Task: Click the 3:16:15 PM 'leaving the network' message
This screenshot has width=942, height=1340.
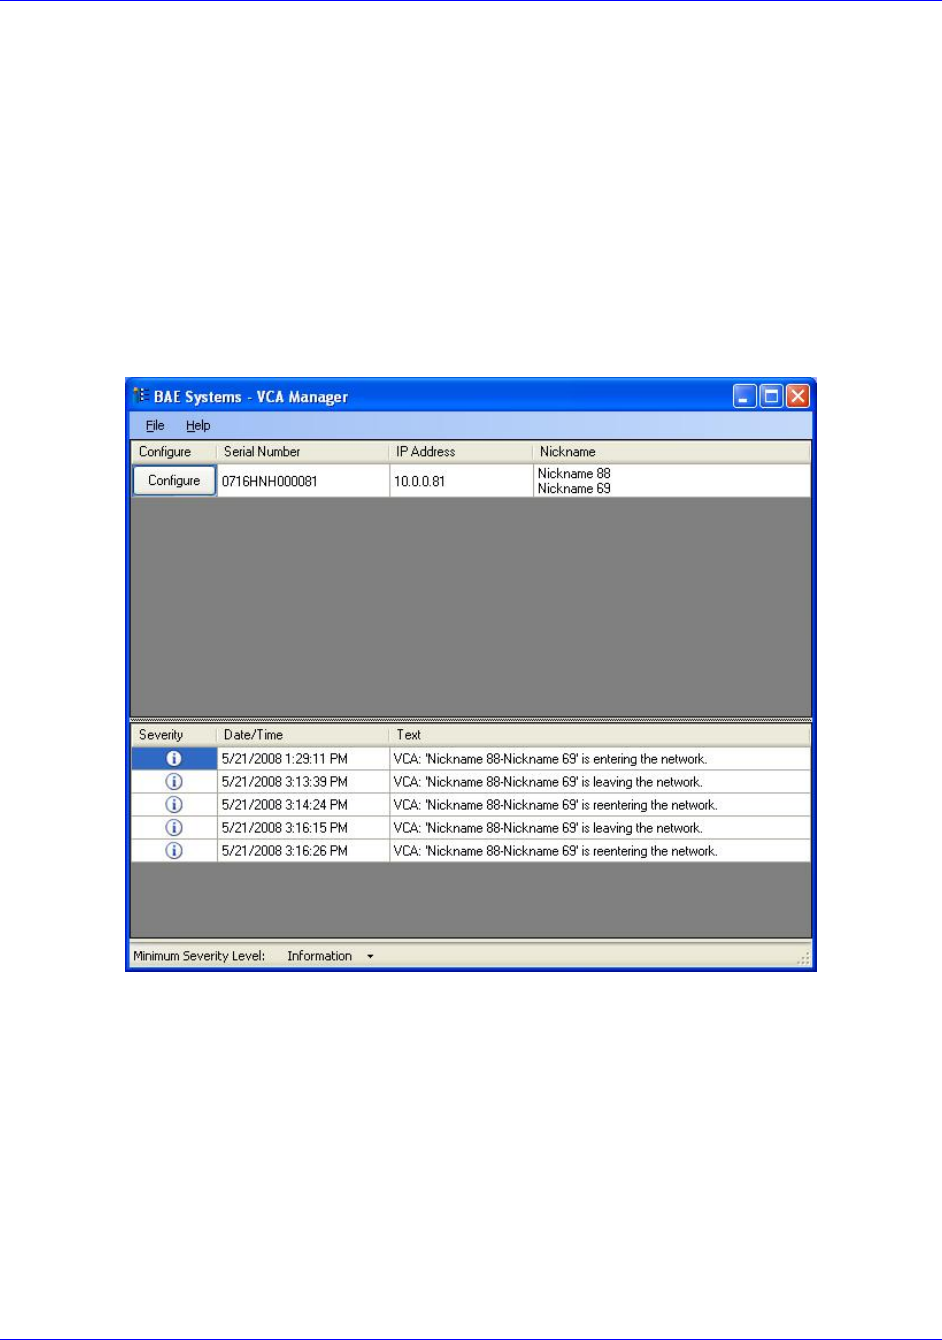Action: pyautogui.click(x=600, y=828)
